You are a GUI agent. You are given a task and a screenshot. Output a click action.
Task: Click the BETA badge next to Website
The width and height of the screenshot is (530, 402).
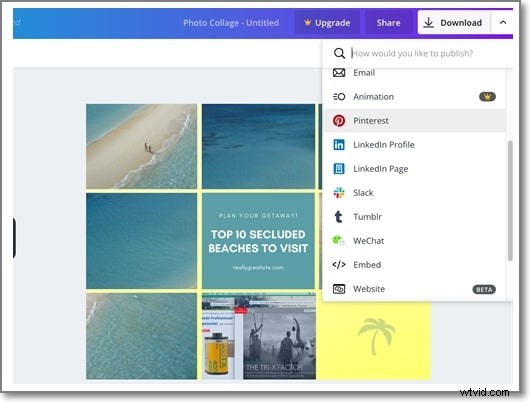(x=484, y=289)
